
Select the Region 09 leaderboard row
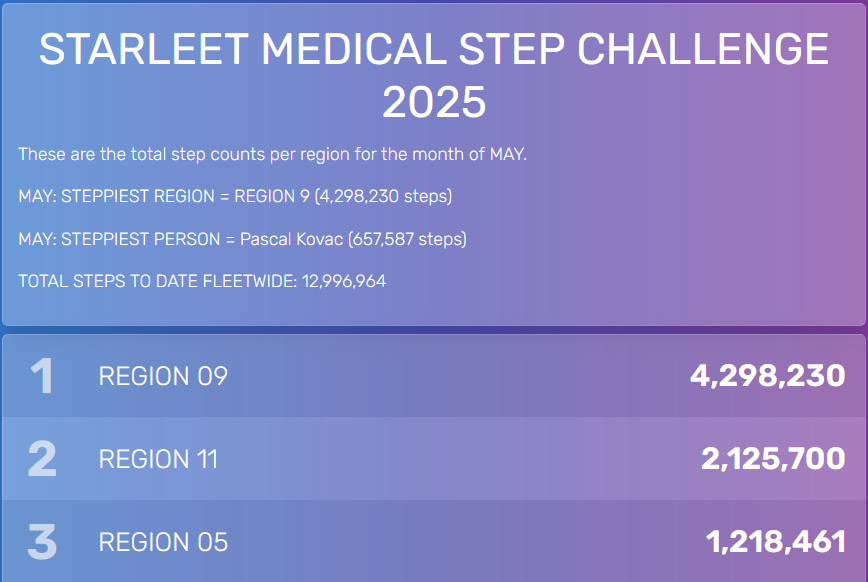coord(434,376)
